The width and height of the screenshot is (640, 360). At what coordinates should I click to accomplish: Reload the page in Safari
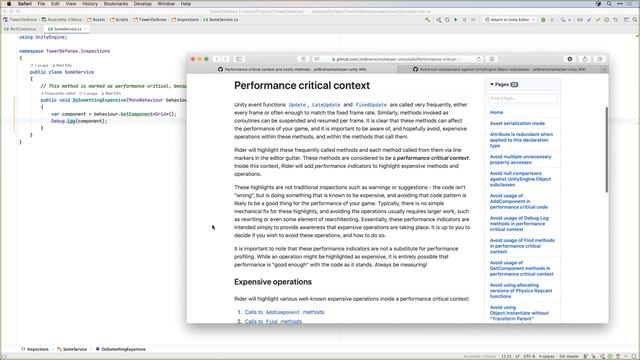pyautogui.click(x=479, y=59)
